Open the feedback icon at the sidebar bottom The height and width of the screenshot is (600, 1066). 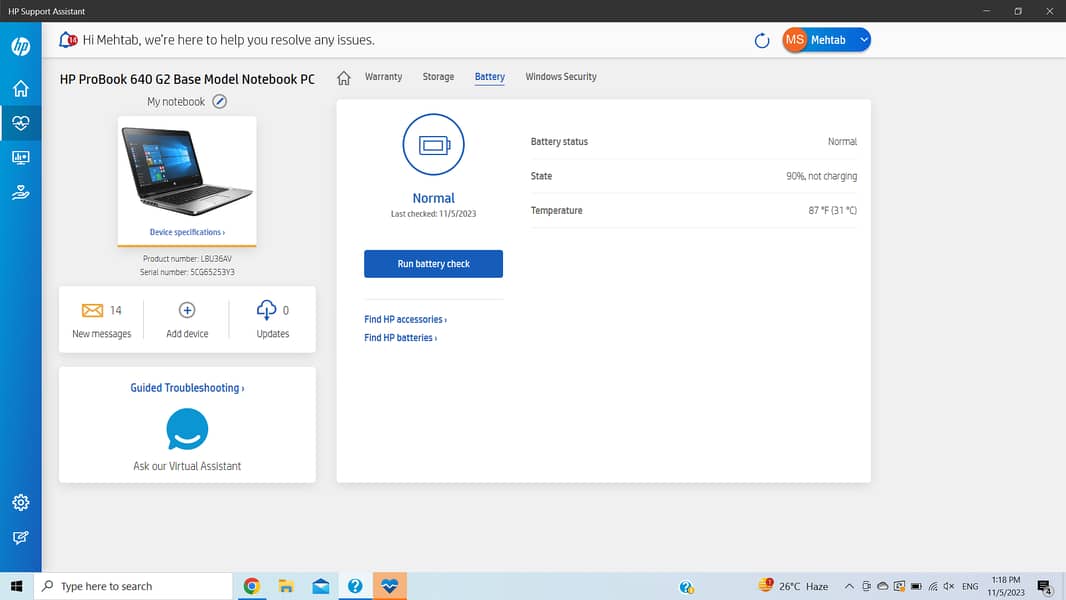pos(20,538)
